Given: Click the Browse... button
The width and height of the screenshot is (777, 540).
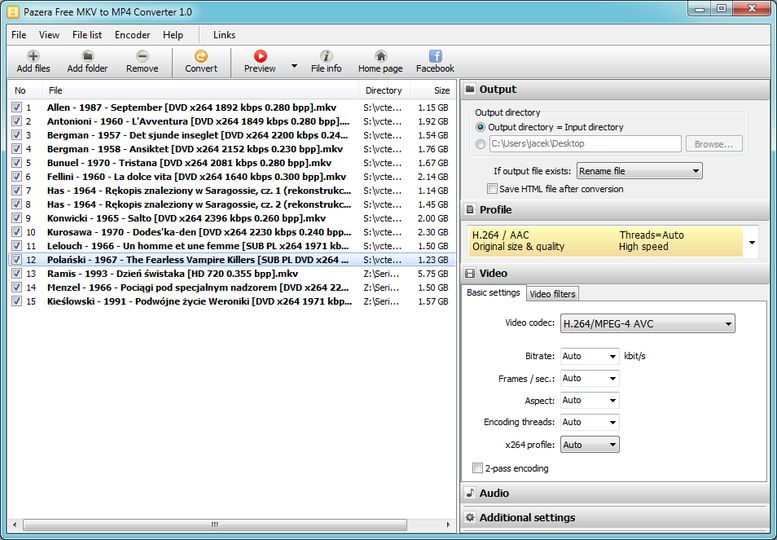Looking at the screenshot, I should click(x=714, y=144).
